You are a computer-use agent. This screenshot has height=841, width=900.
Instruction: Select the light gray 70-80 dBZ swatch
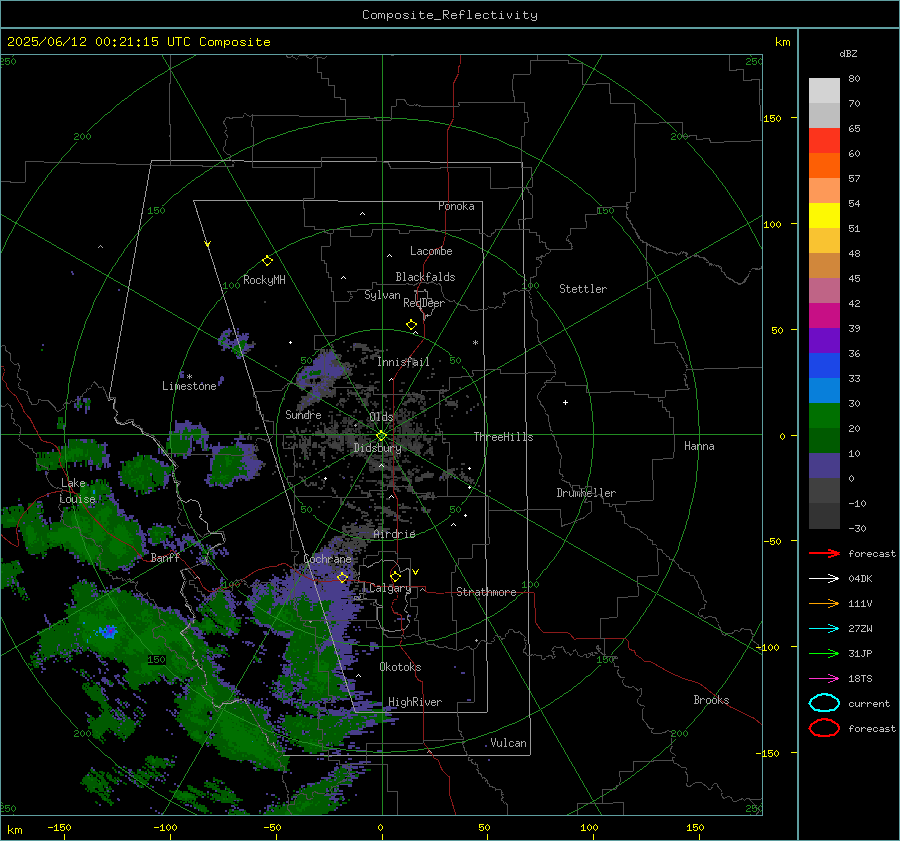pos(824,91)
